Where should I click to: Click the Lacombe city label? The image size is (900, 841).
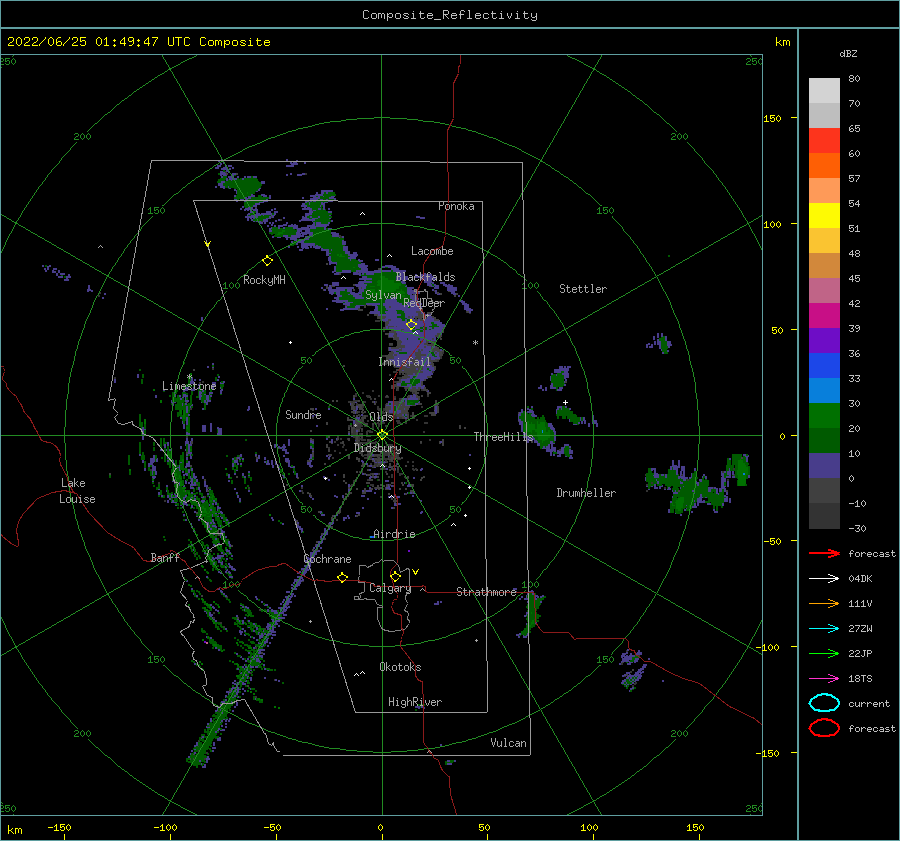(432, 251)
